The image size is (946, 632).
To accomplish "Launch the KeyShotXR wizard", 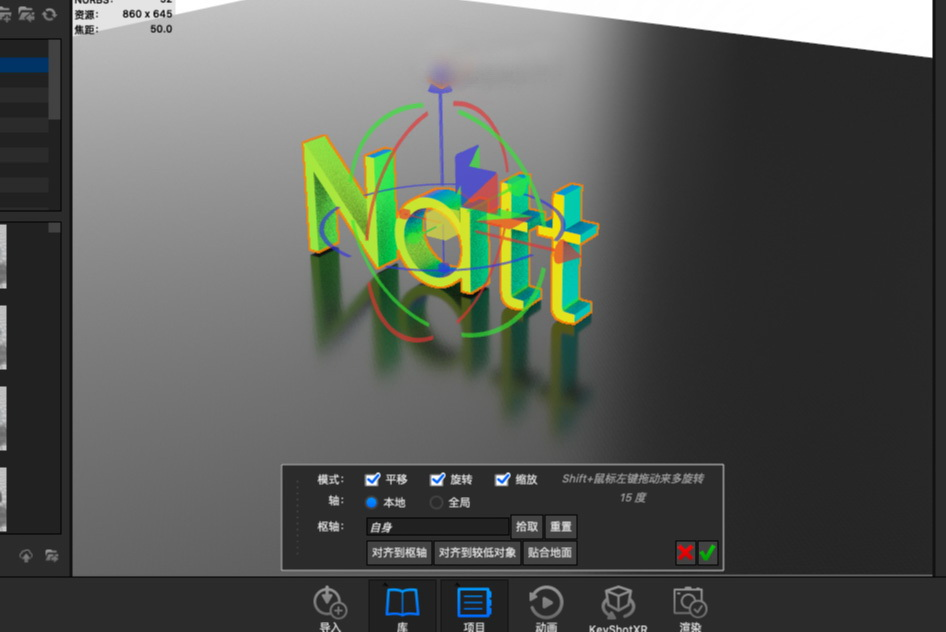I will tap(618, 604).
